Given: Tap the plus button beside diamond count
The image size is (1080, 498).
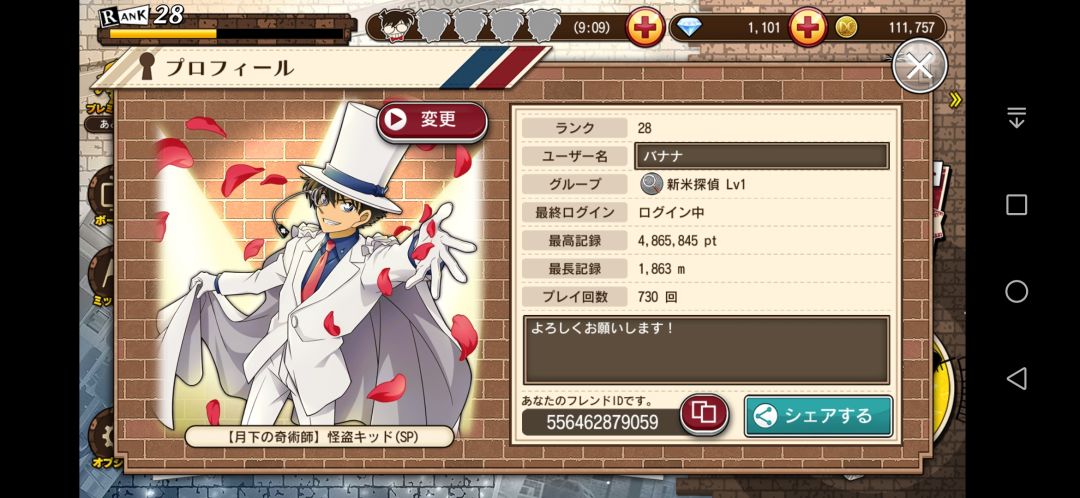Looking at the screenshot, I should click(807, 28).
